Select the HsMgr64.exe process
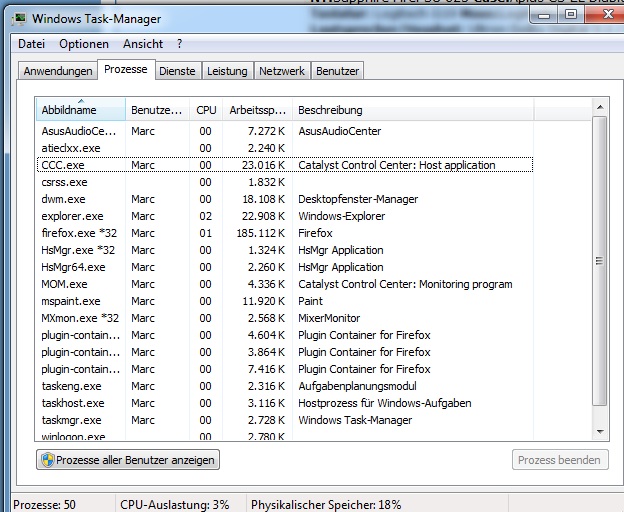The height and width of the screenshot is (512, 624). coord(285,267)
